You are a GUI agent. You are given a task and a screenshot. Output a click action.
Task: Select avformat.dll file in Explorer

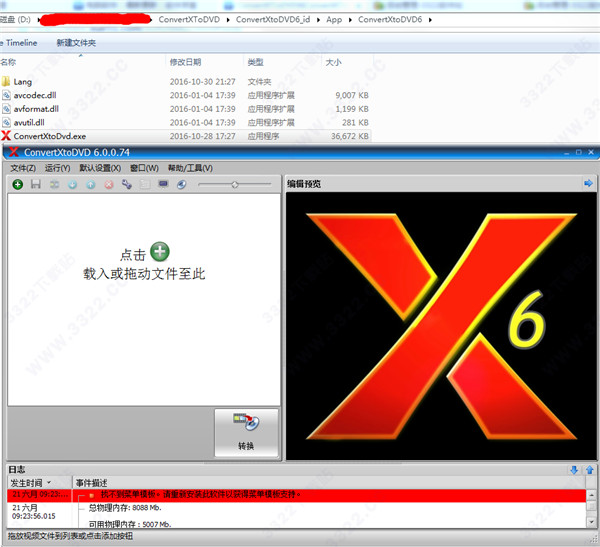(36, 109)
